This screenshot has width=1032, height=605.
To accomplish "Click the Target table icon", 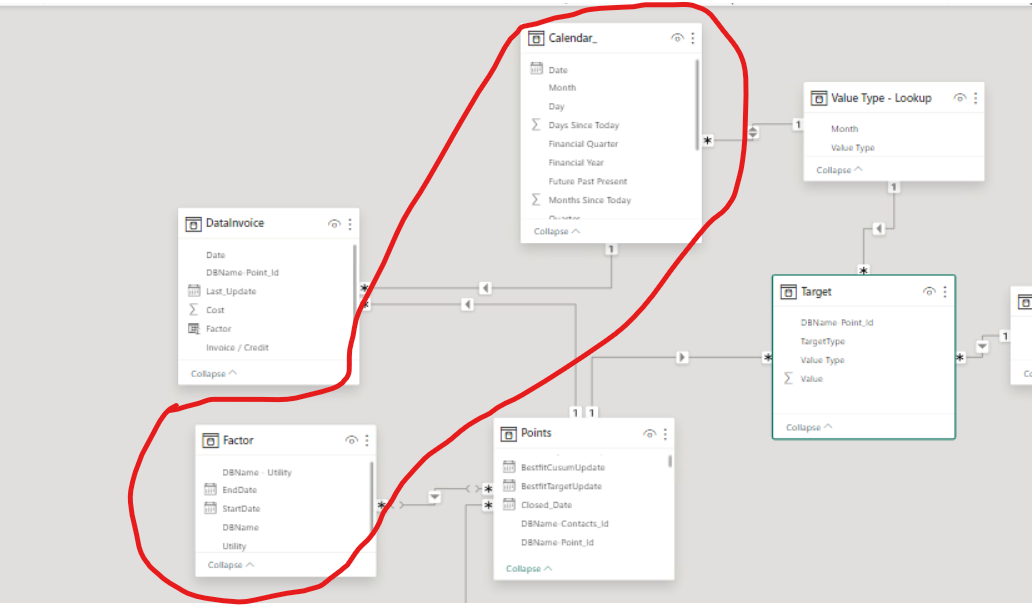I will coord(788,292).
